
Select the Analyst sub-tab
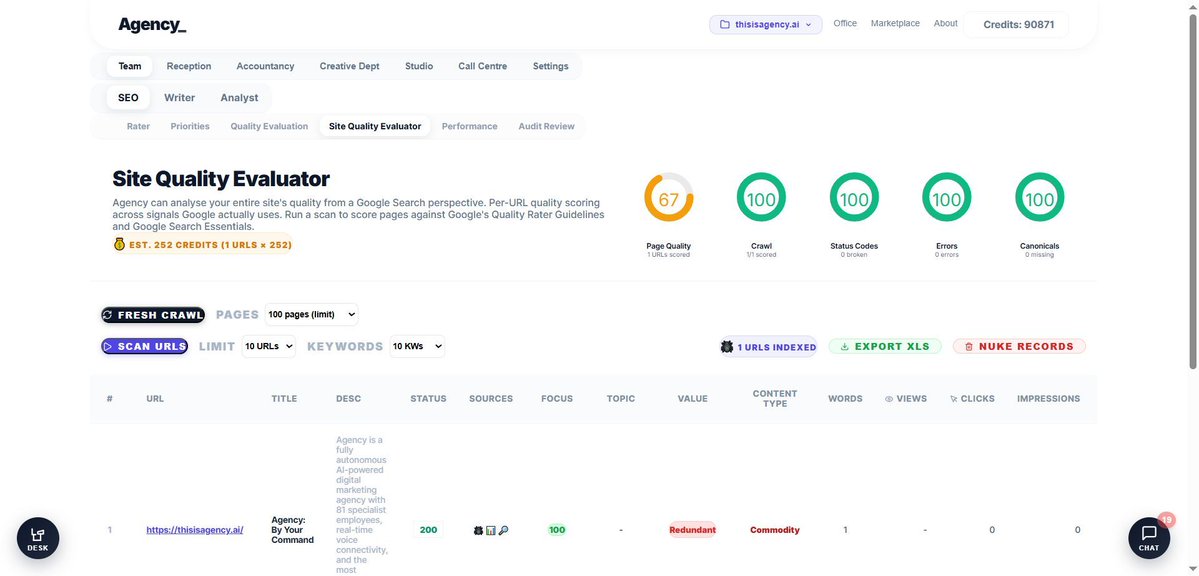[x=239, y=98]
